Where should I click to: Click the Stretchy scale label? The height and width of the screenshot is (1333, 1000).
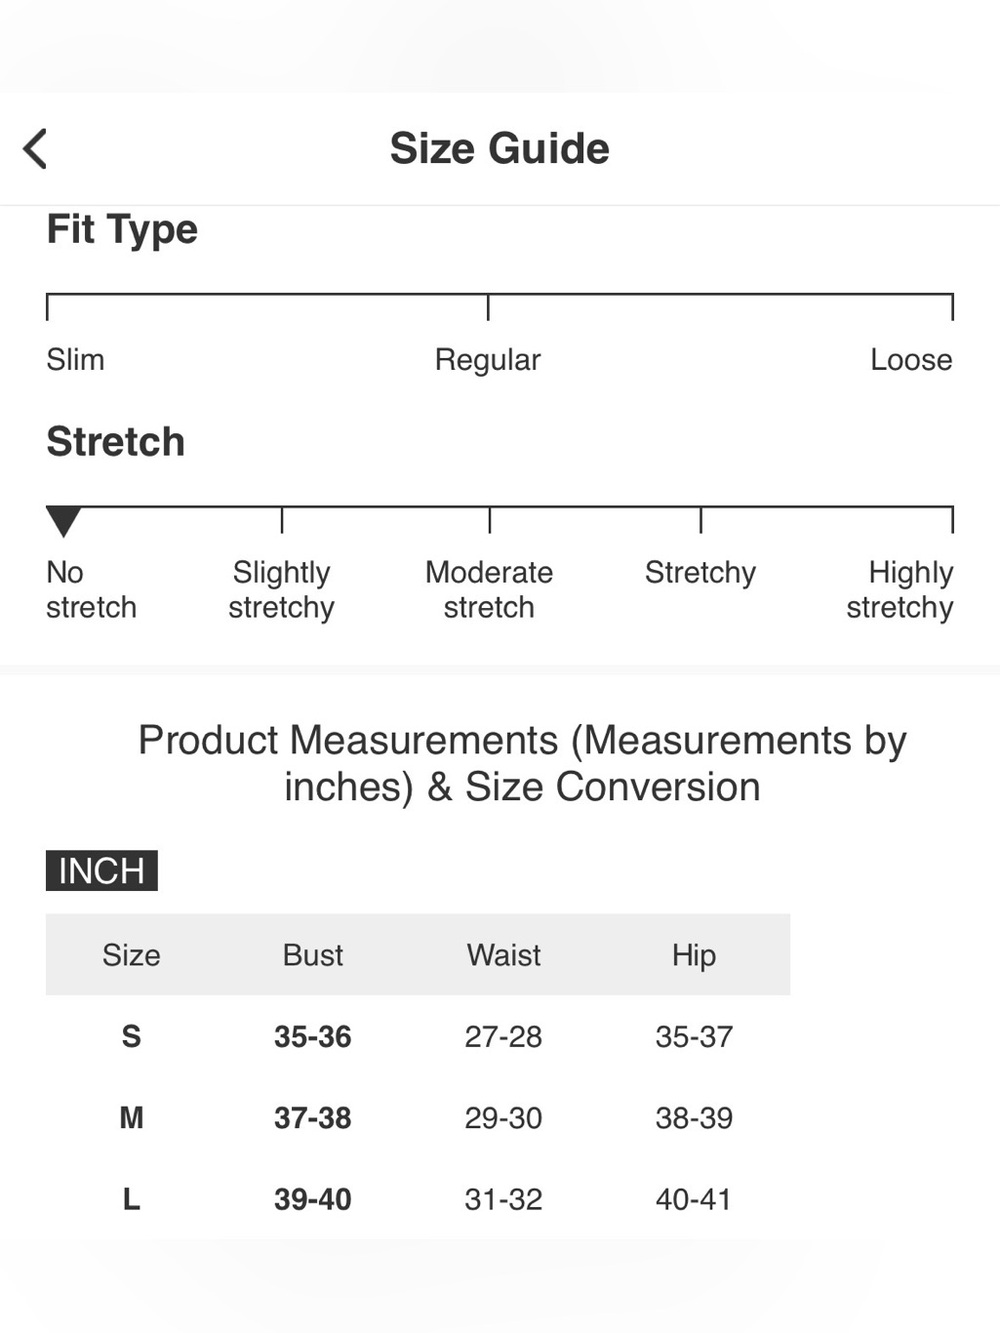[x=700, y=573]
